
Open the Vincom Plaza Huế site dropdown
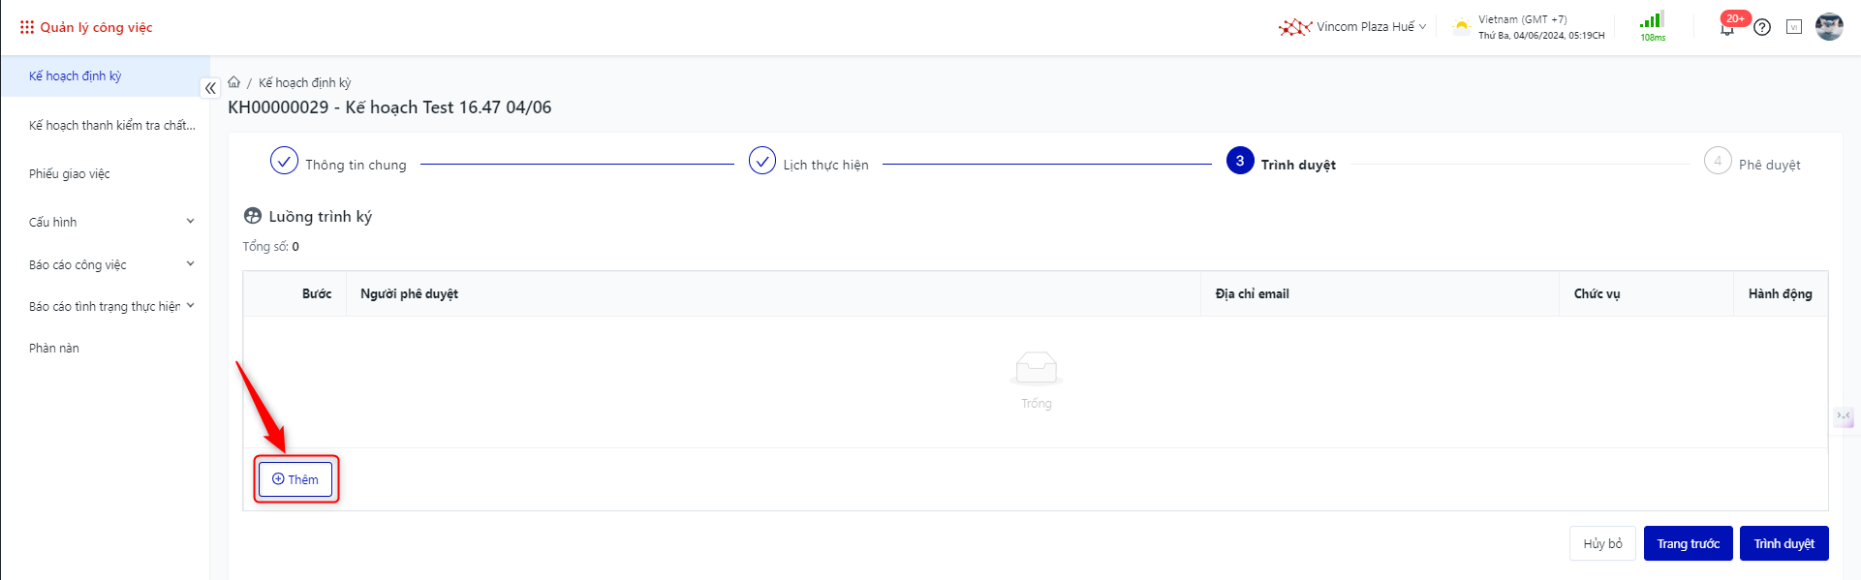click(x=1352, y=27)
